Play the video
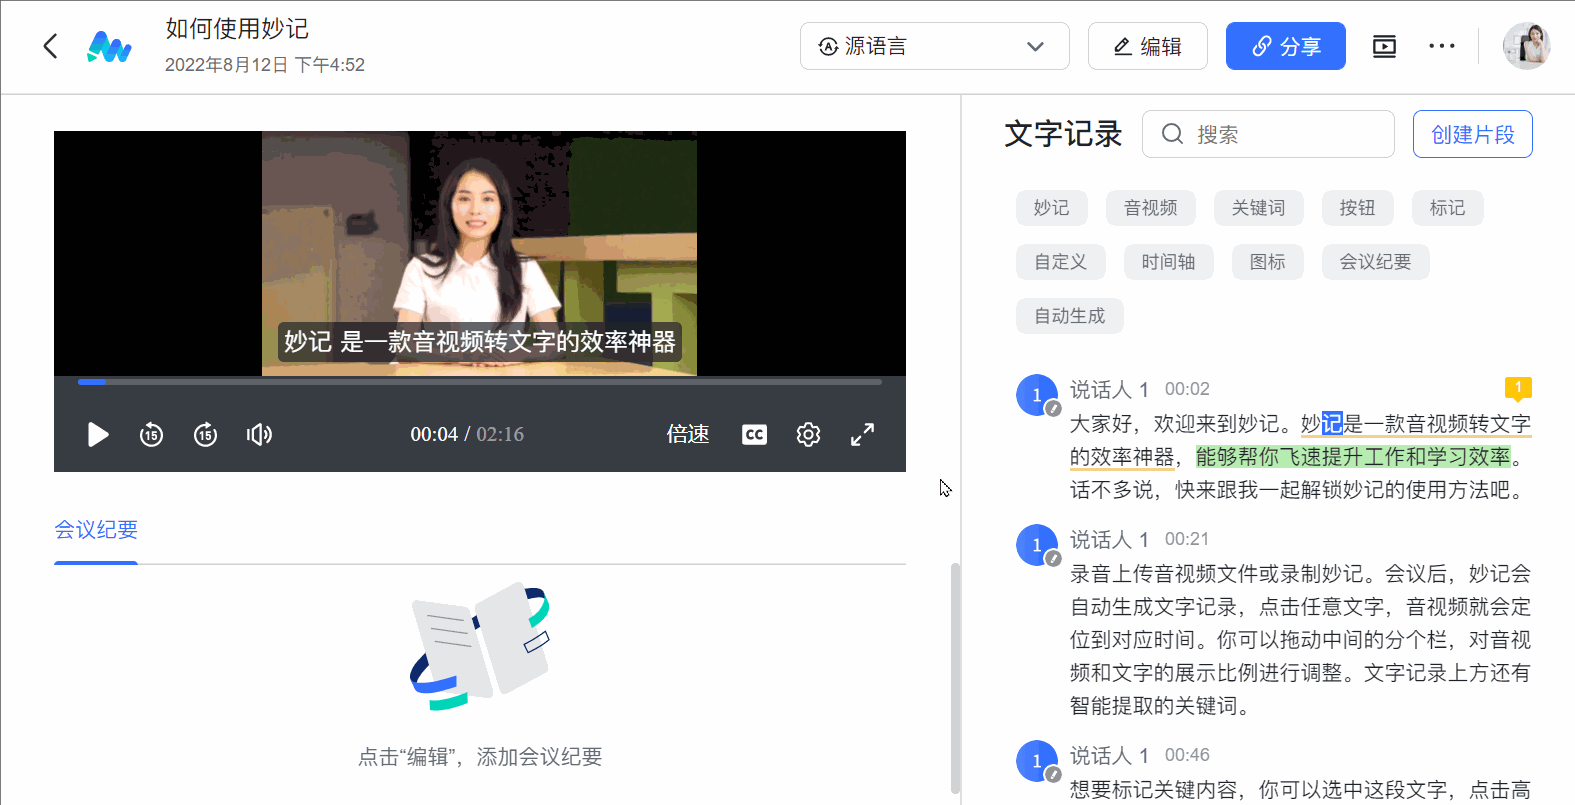Screen dimensions: 1575x805 tap(97, 434)
